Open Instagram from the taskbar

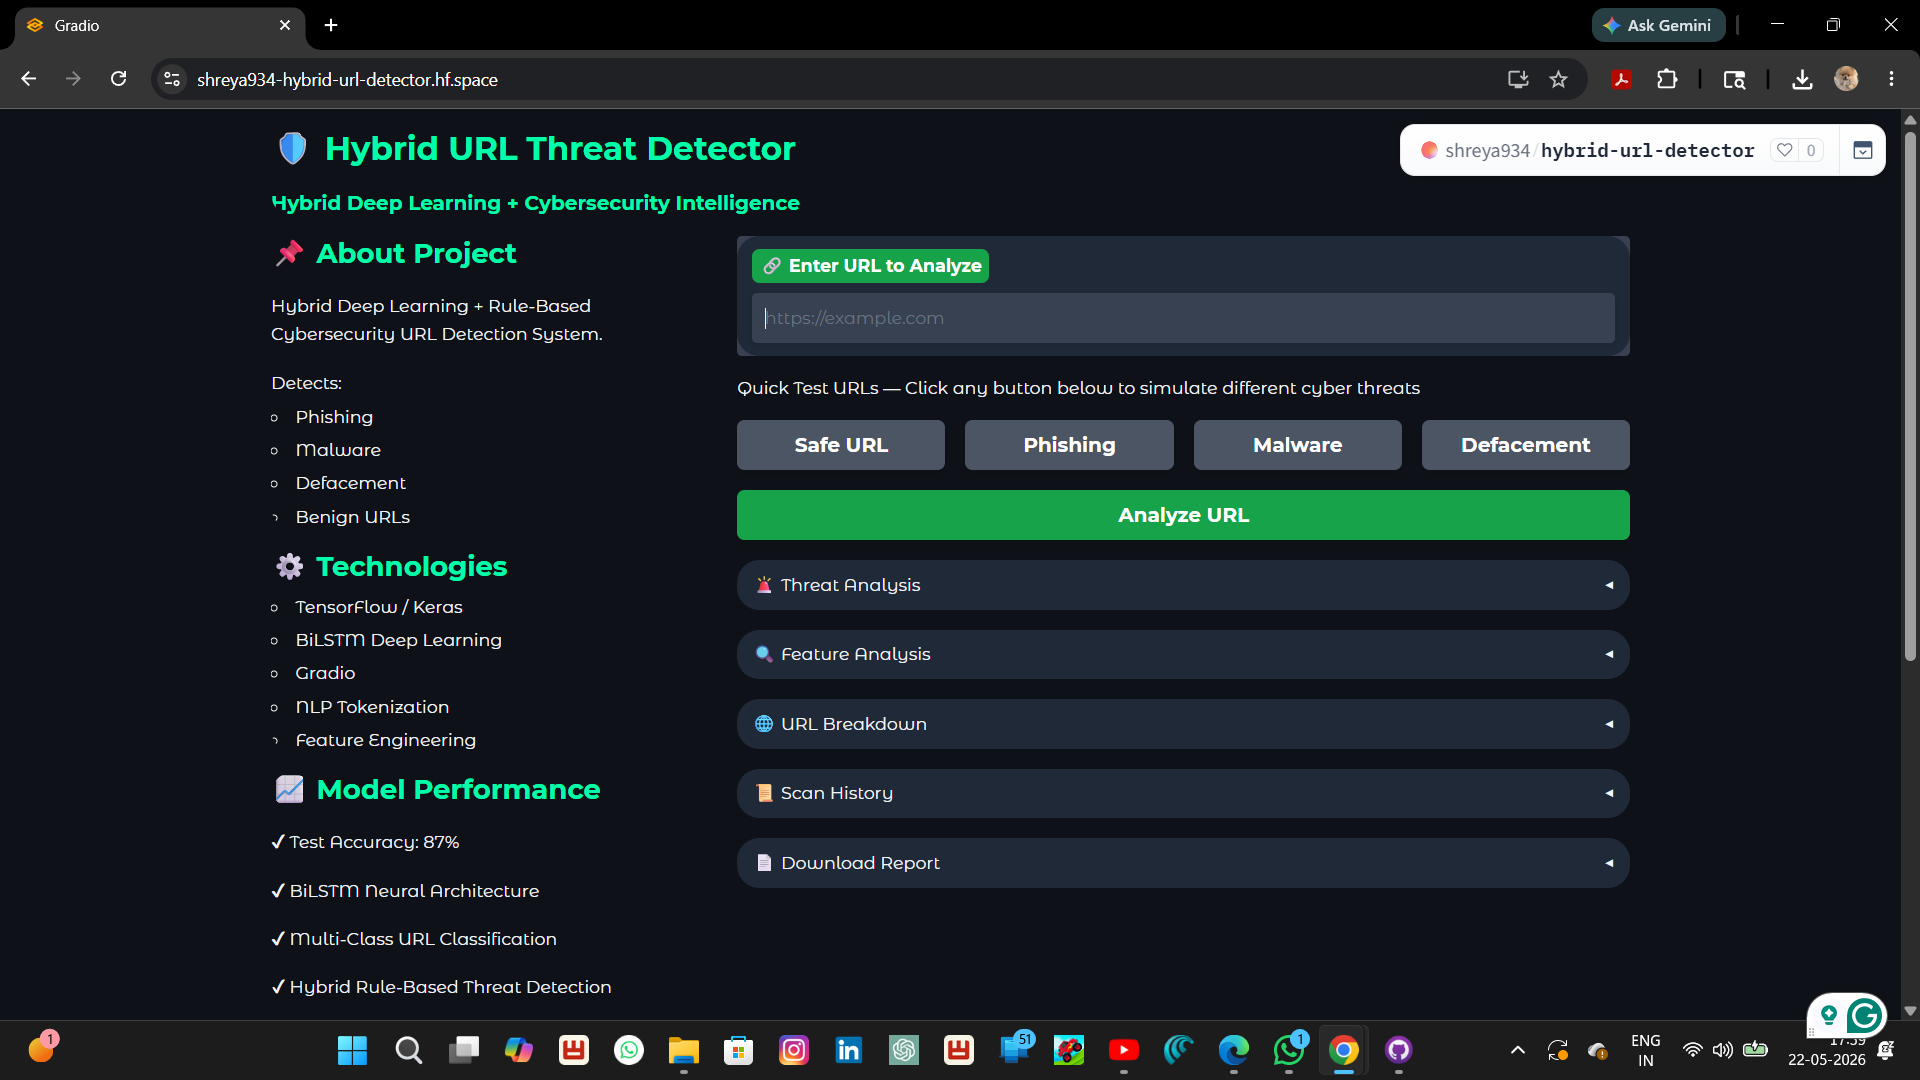click(x=794, y=1050)
